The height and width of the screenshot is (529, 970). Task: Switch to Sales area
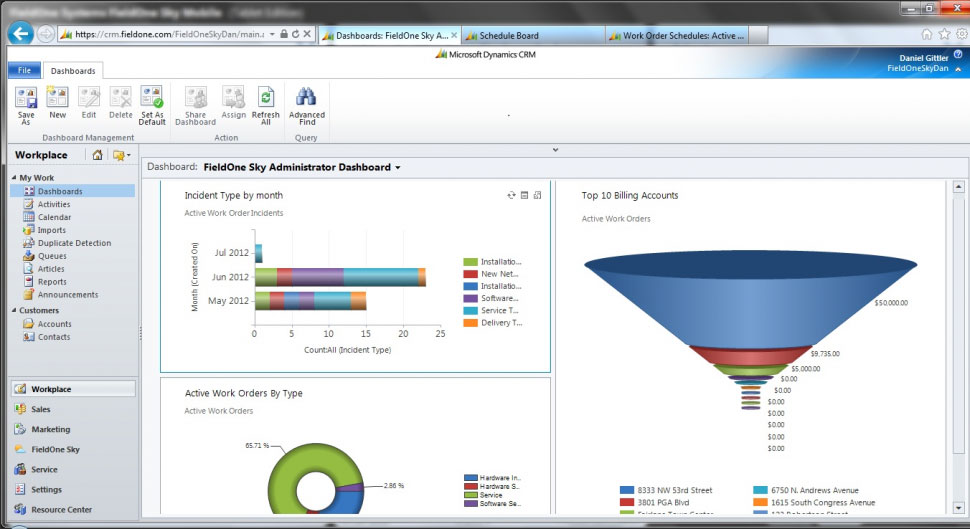tap(73, 409)
